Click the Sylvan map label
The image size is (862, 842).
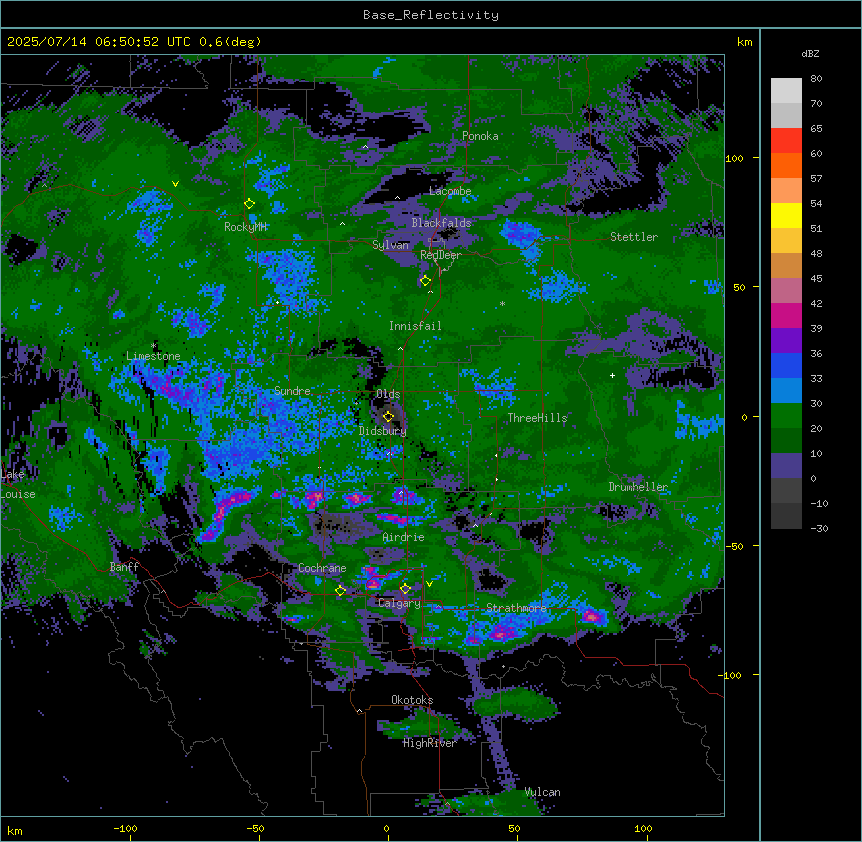pyautogui.click(x=390, y=245)
